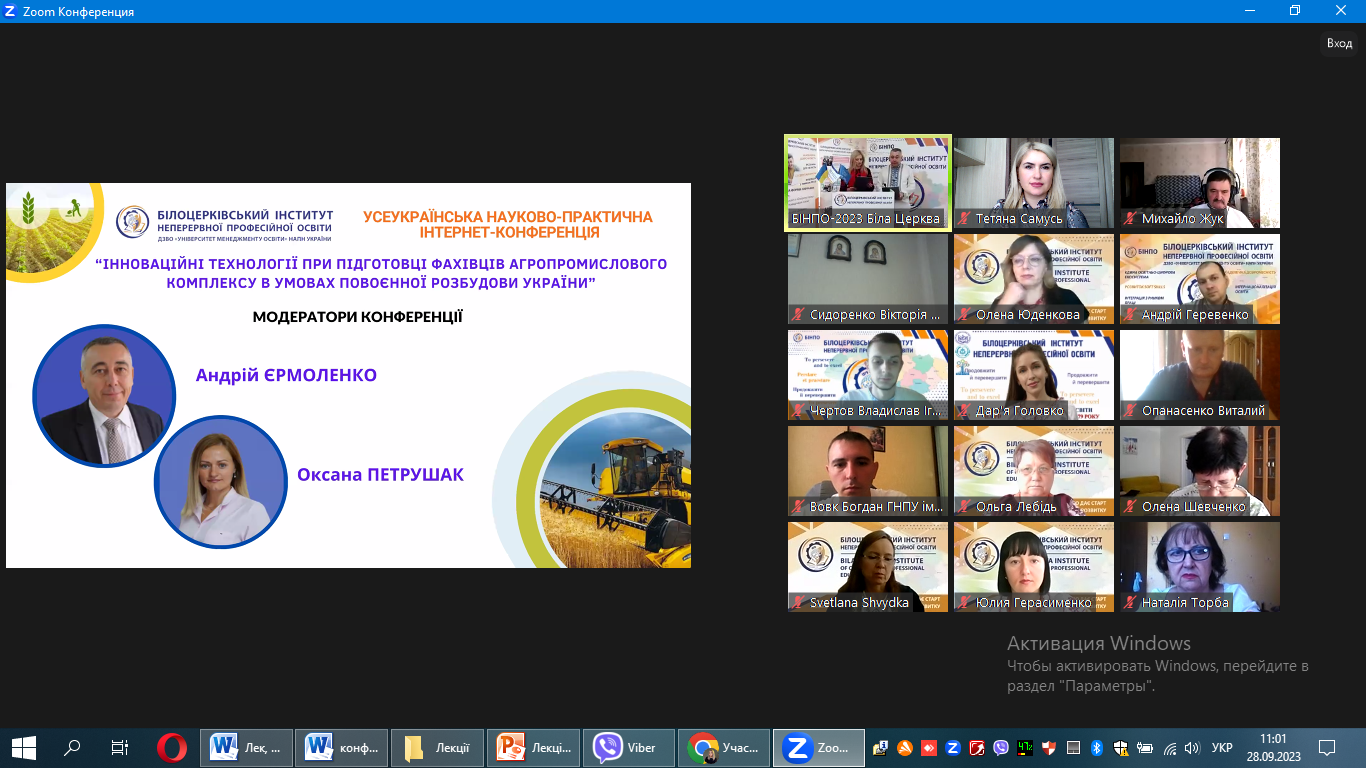Open the Windows Start menu
This screenshot has height=768, width=1366.
click(23, 747)
